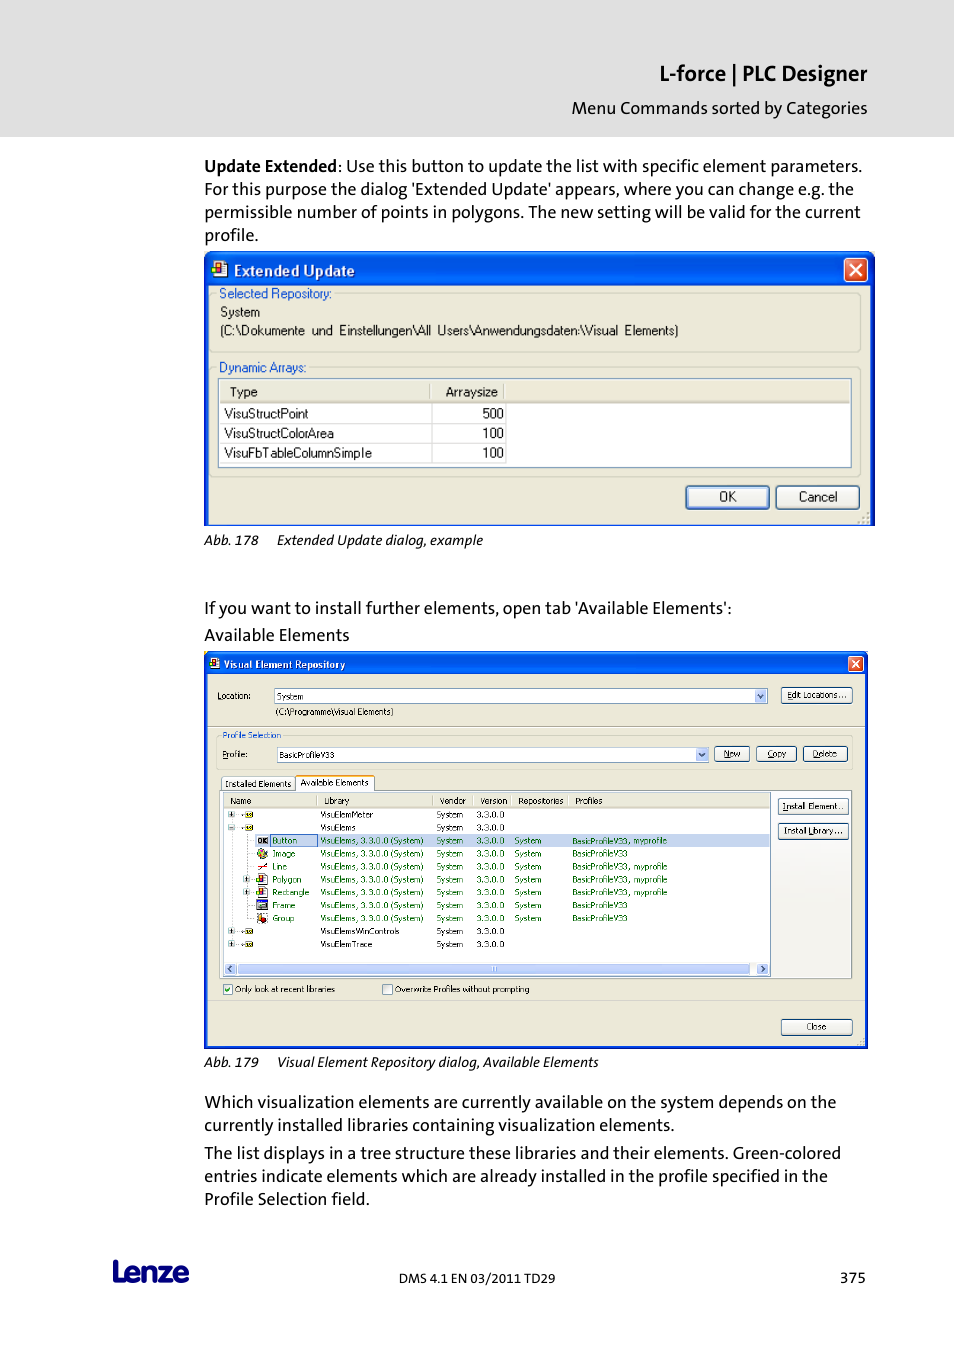
Task: Sort by the Library column header
Action: (x=375, y=801)
